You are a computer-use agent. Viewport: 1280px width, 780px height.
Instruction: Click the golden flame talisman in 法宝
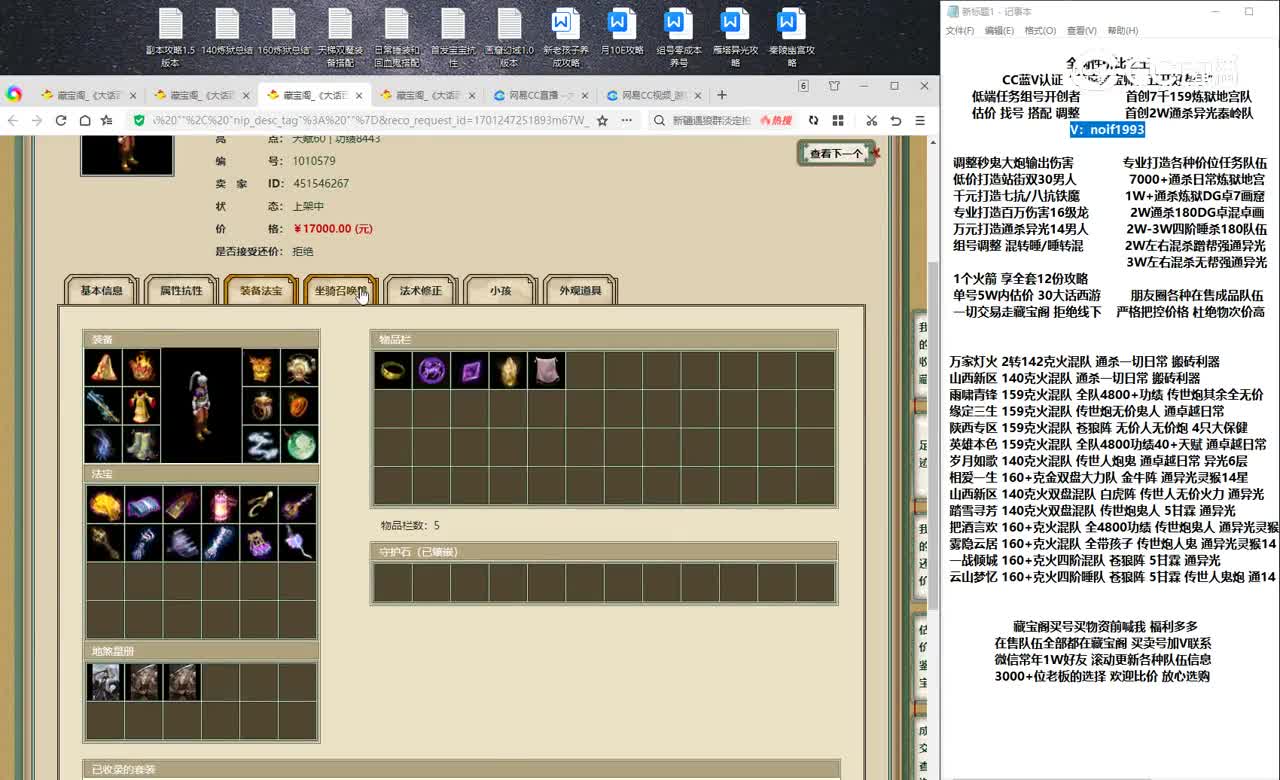tap(105, 505)
